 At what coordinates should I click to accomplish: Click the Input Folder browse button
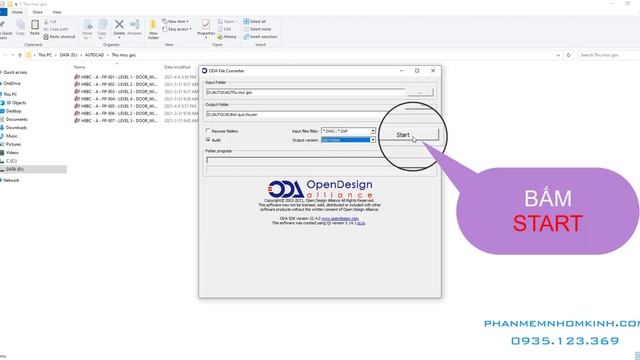(420, 92)
